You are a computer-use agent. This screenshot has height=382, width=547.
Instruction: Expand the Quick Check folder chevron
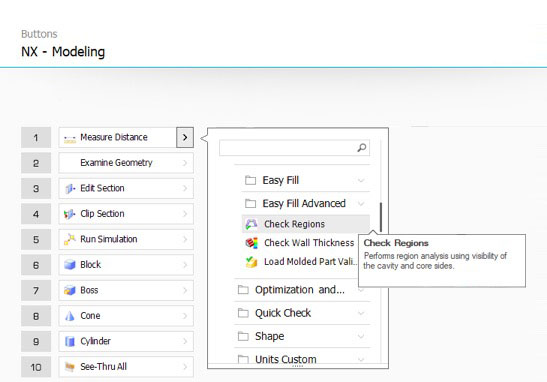[x=361, y=313]
